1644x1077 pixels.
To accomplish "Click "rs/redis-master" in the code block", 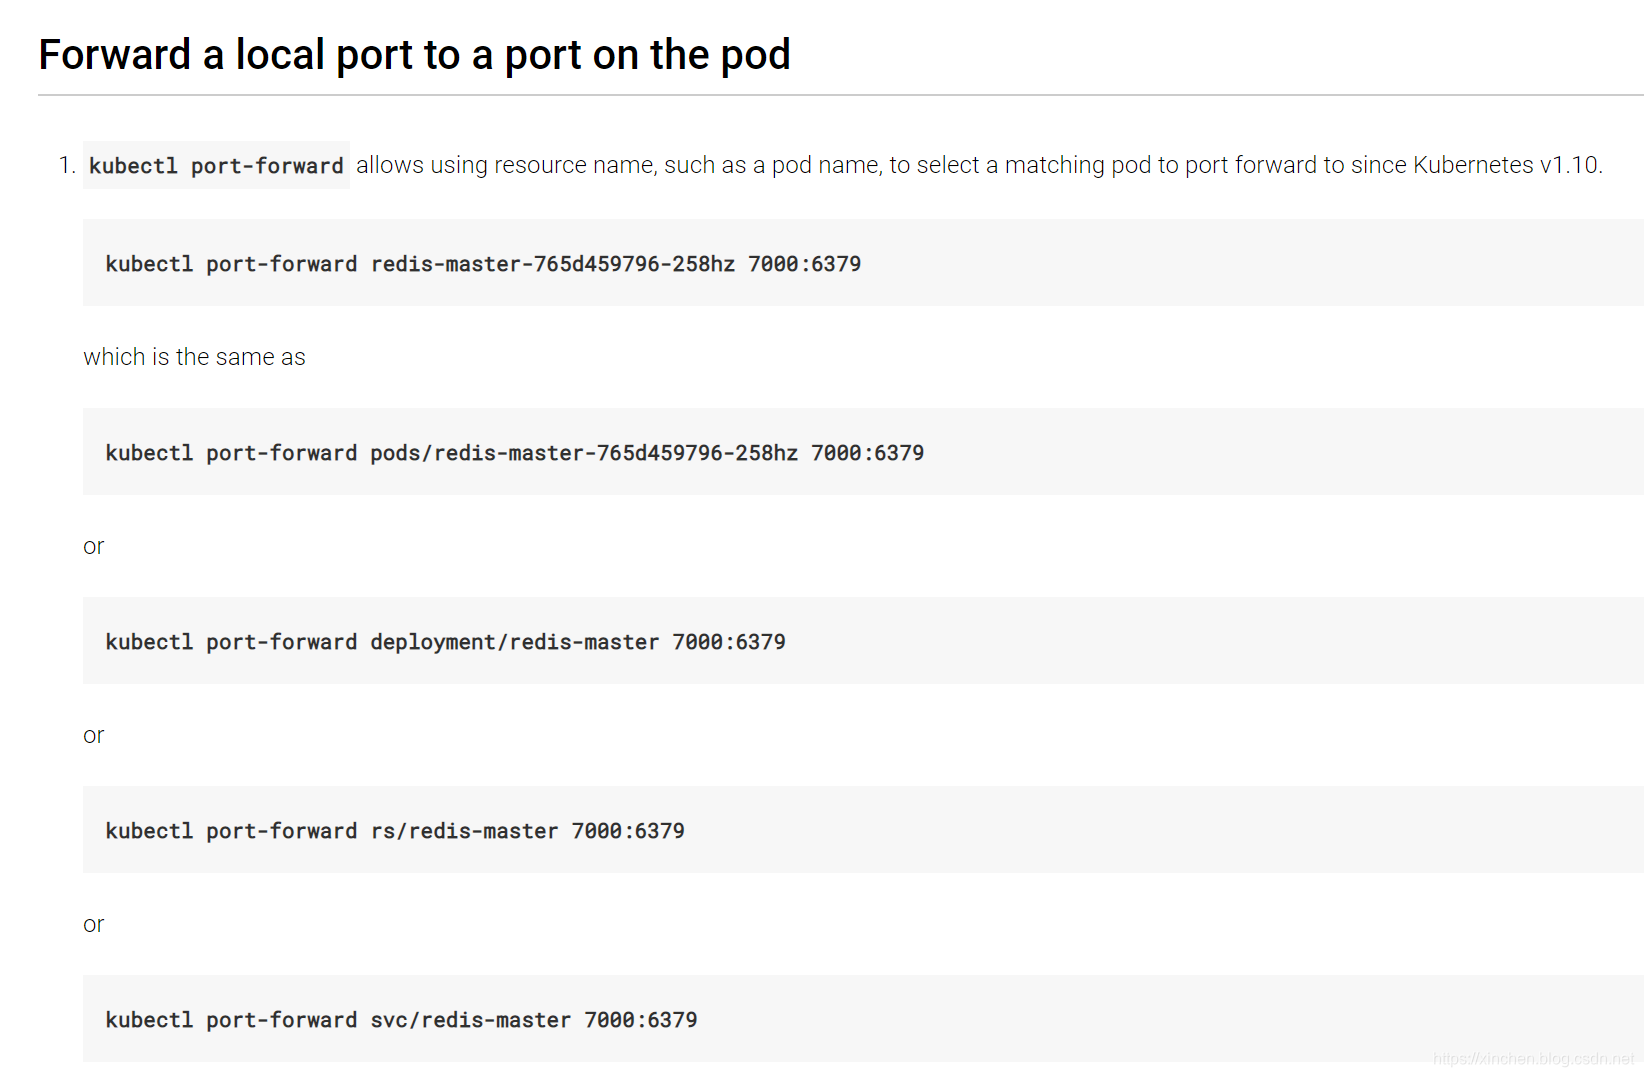I will coord(464,831).
